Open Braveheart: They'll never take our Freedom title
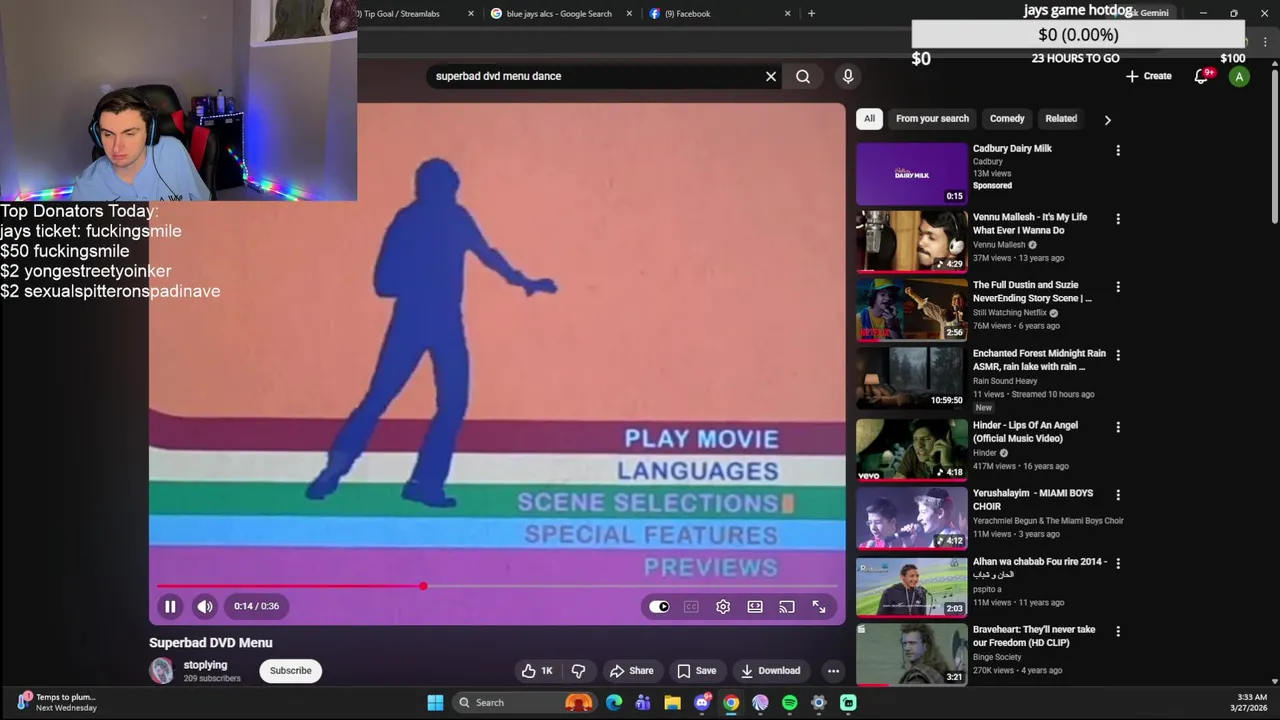The height and width of the screenshot is (720, 1280). pyautogui.click(x=1034, y=636)
